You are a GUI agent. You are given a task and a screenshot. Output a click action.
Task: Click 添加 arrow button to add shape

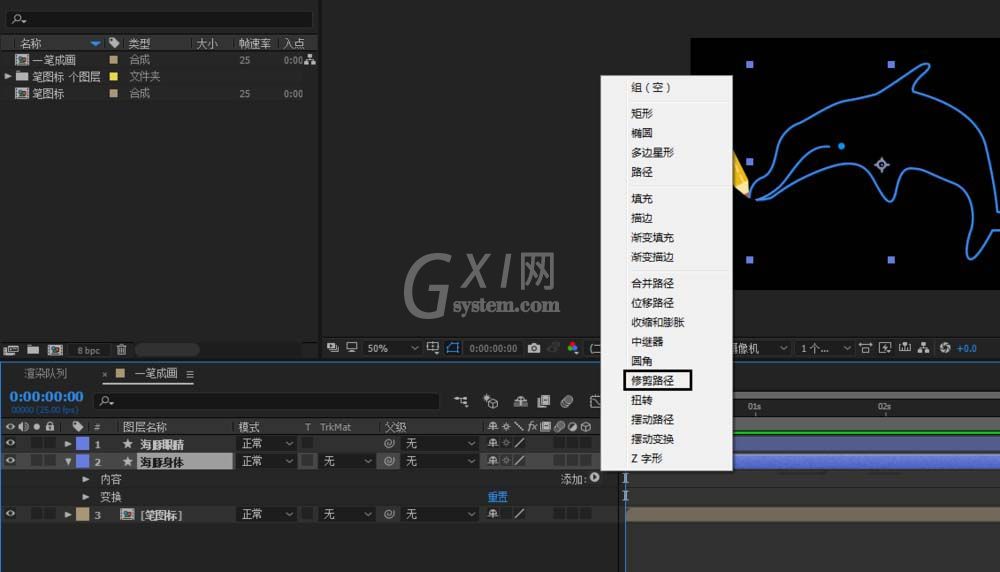click(x=594, y=477)
